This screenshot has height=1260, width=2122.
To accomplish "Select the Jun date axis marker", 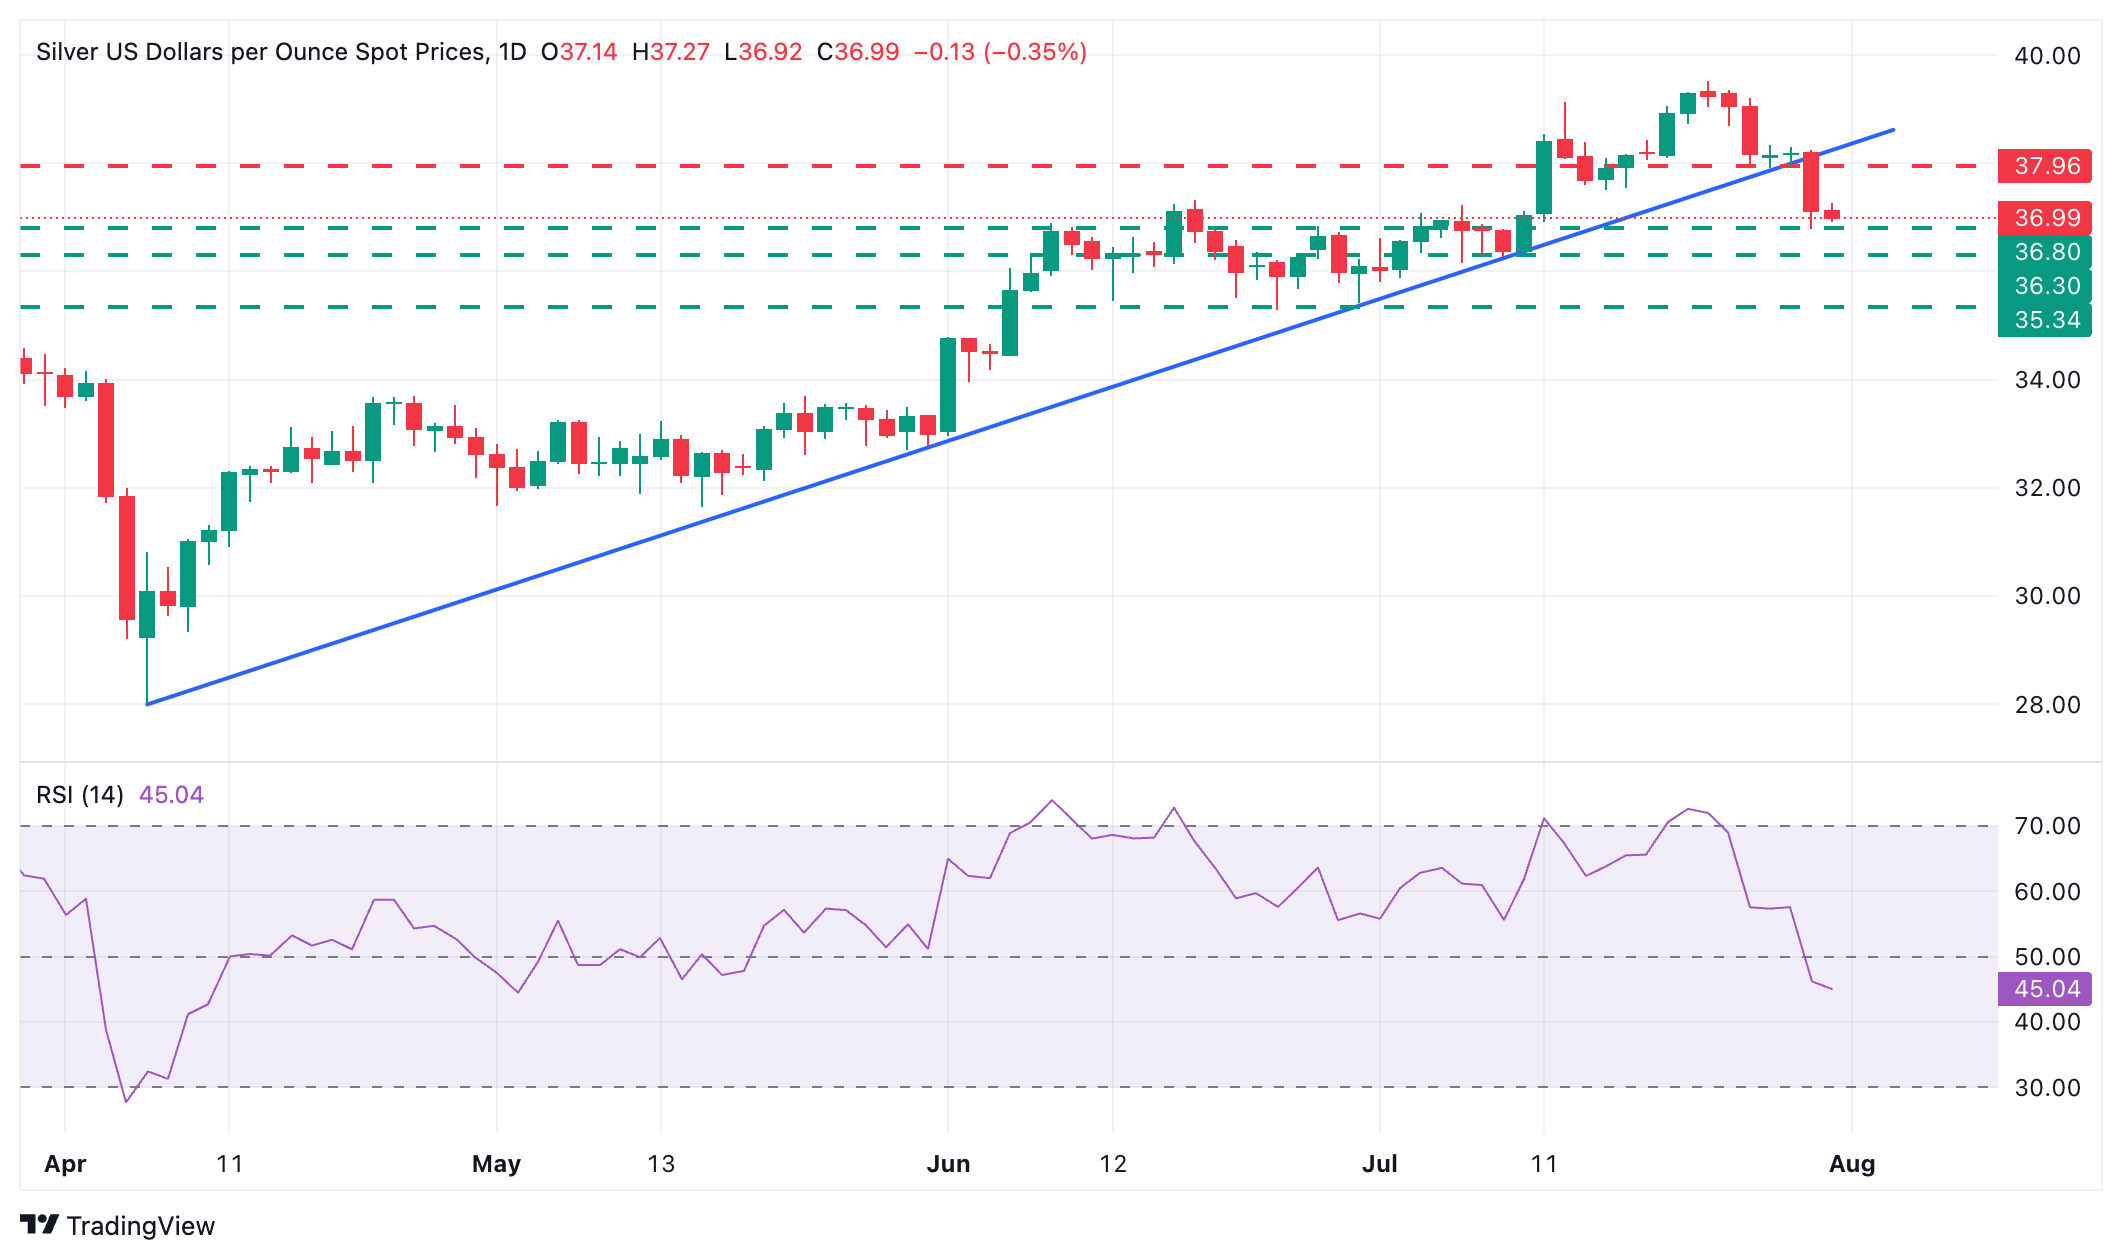I will click(948, 1164).
